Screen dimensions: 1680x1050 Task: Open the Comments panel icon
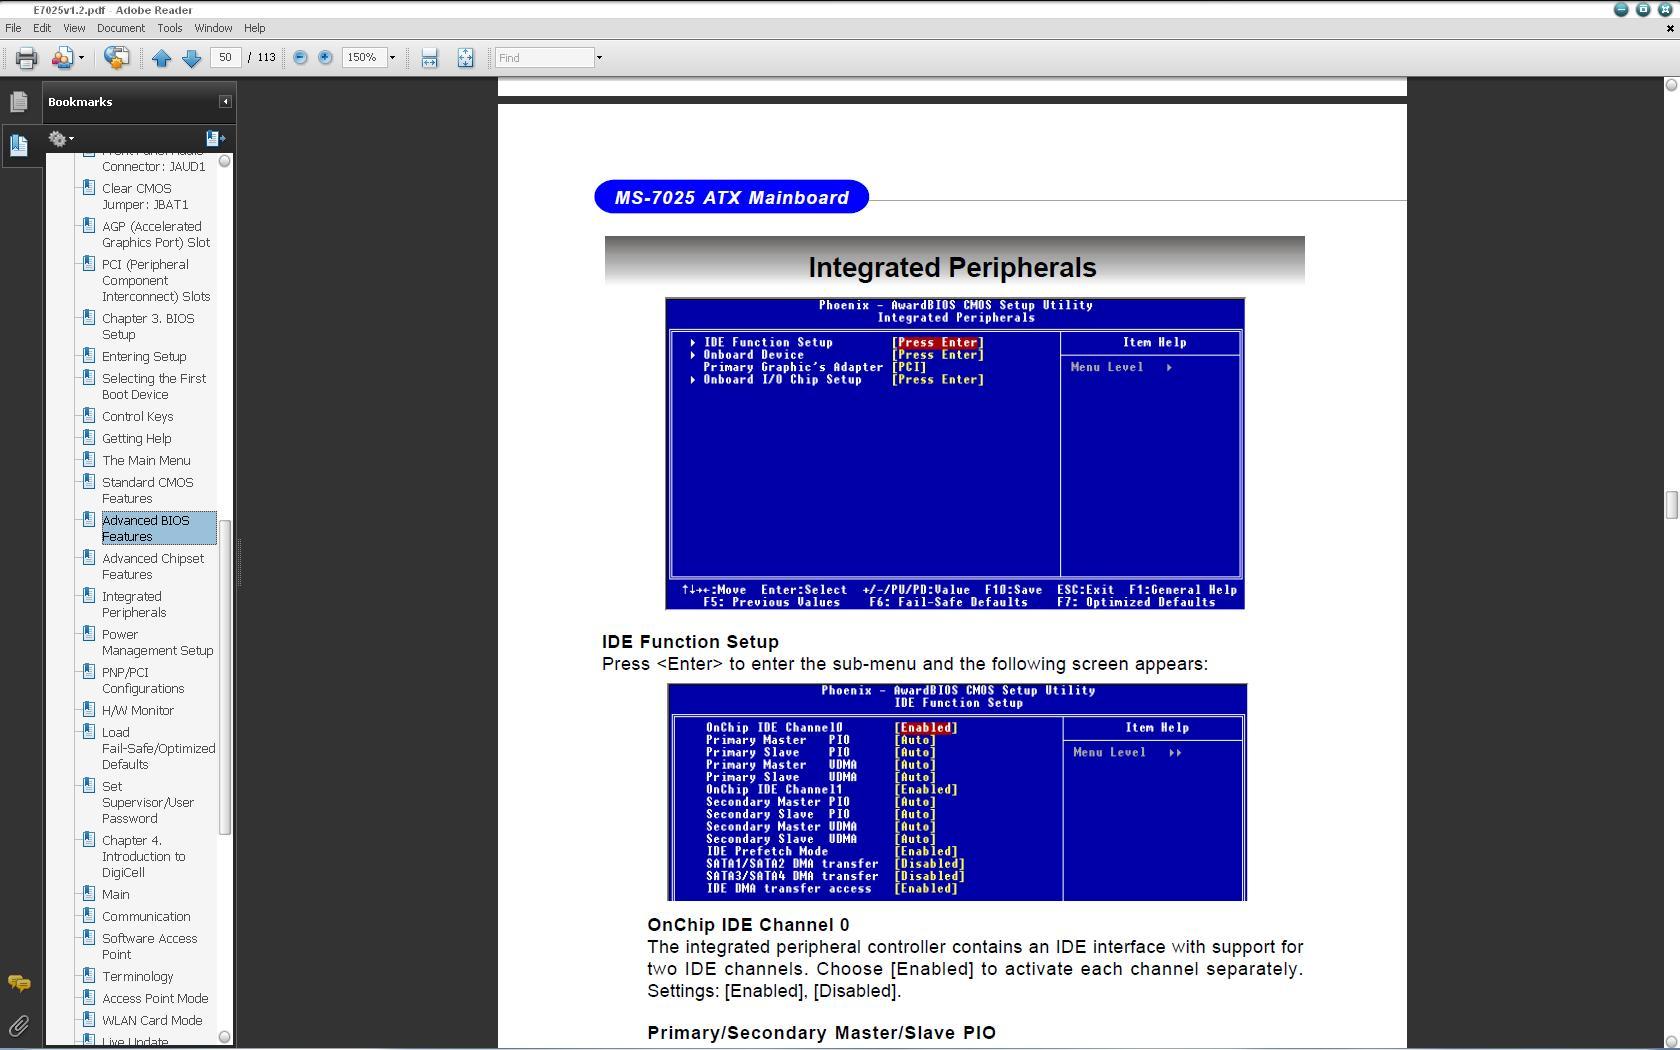point(18,983)
